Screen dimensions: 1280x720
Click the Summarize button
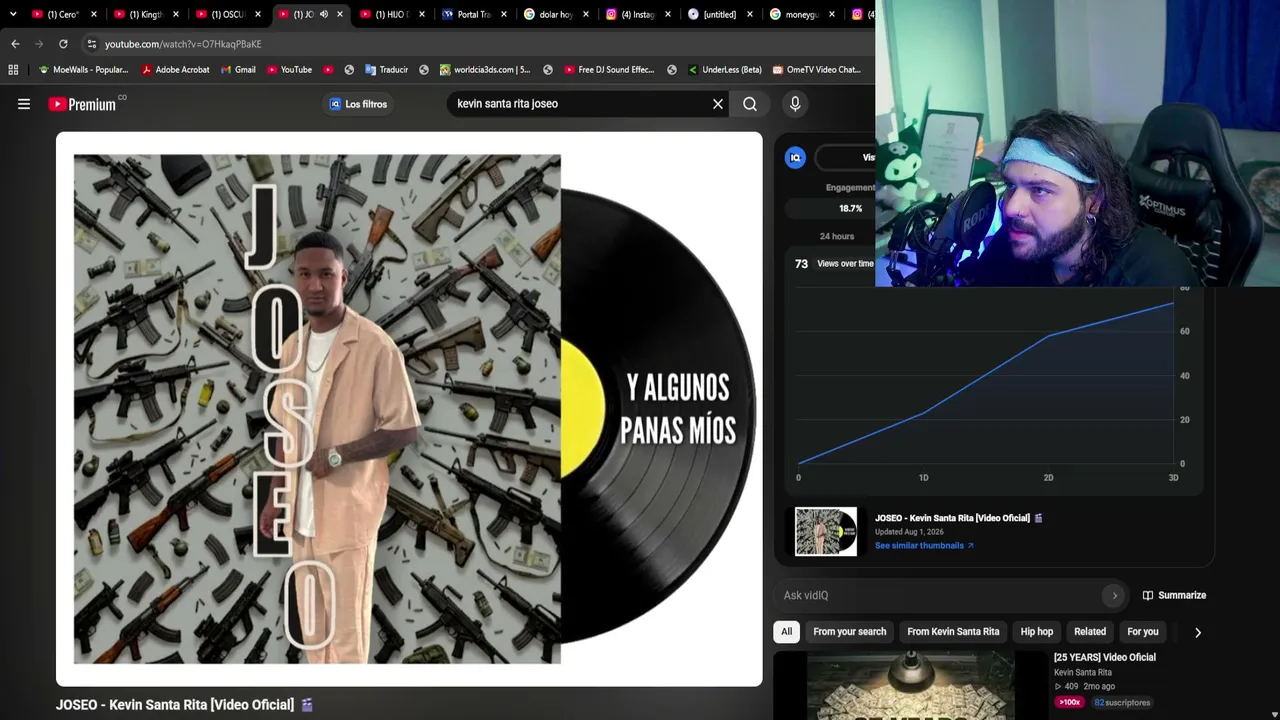[1174, 596]
